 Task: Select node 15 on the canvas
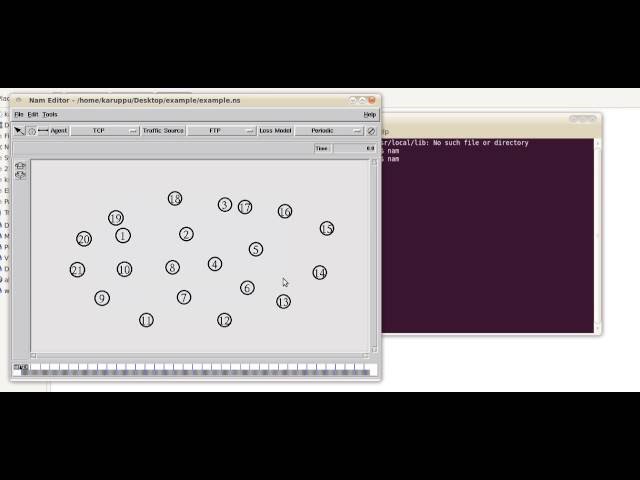click(x=327, y=228)
